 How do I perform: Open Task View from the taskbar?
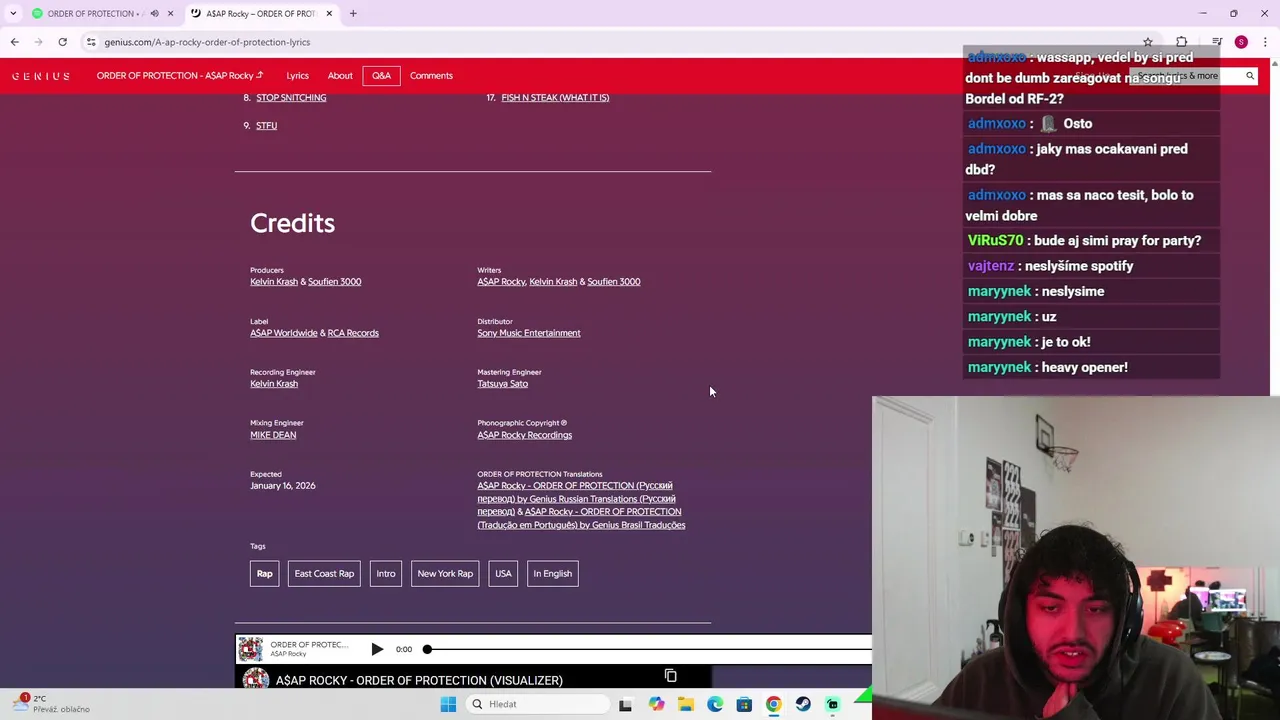tap(625, 704)
